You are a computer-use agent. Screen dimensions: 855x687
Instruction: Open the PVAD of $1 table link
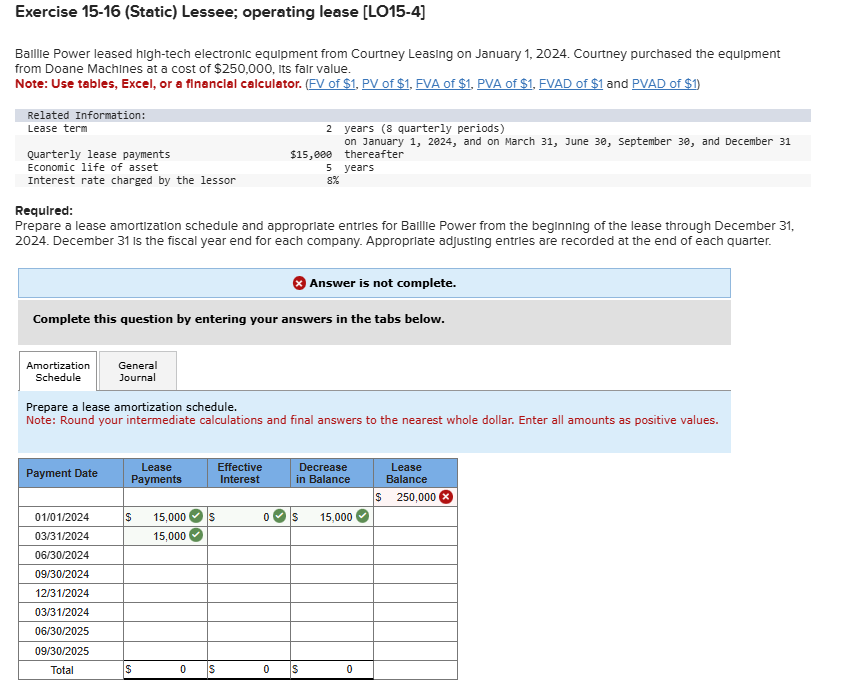tap(663, 83)
